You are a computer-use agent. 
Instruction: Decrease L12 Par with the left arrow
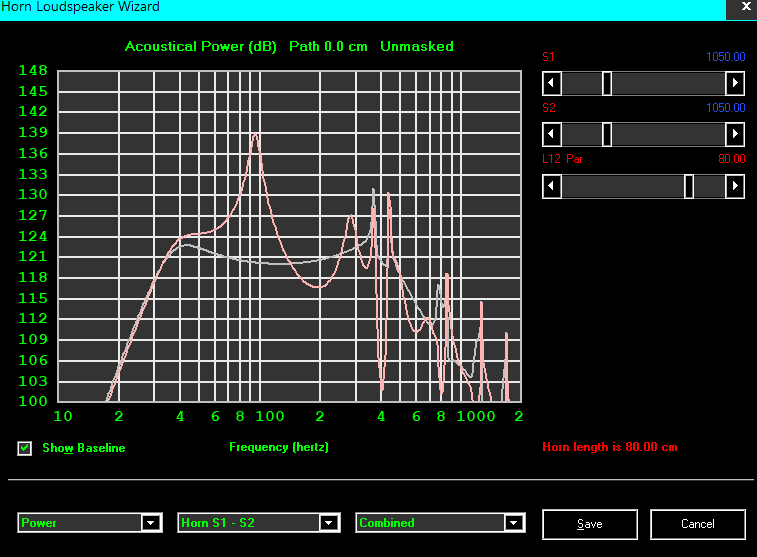pyautogui.click(x=552, y=186)
